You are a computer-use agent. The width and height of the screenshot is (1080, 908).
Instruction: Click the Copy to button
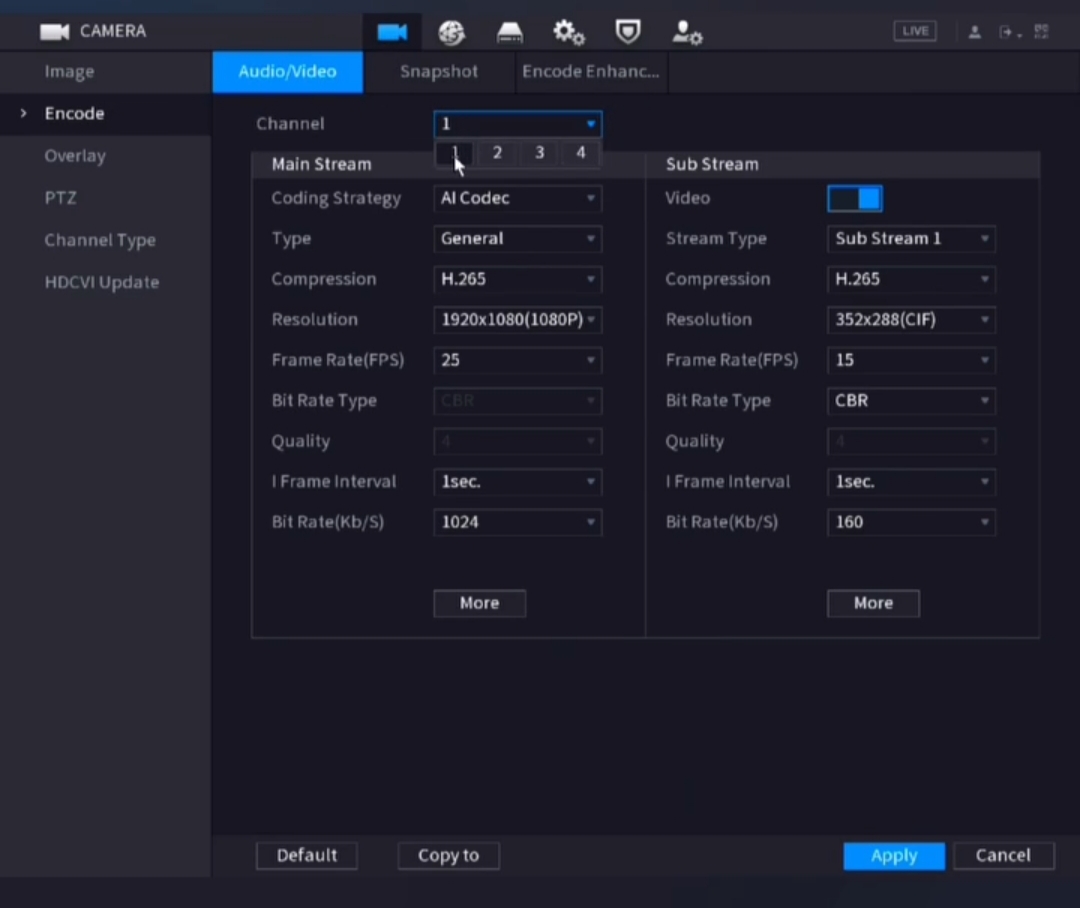[x=448, y=856]
